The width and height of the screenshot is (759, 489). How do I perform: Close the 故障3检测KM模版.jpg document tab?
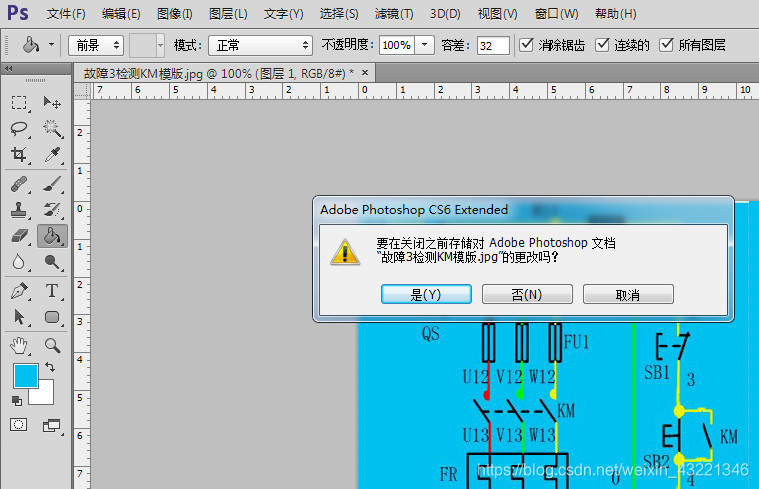(365, 73)
